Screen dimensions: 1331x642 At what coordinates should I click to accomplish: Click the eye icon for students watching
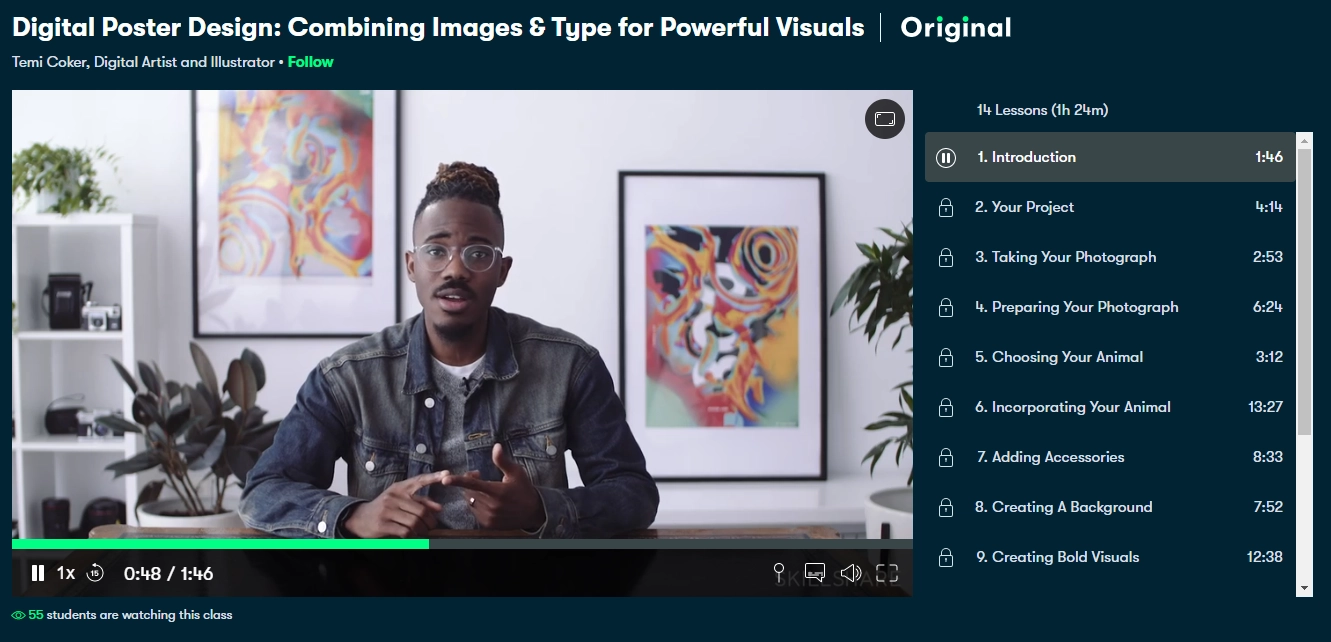[x=18, y=615]
